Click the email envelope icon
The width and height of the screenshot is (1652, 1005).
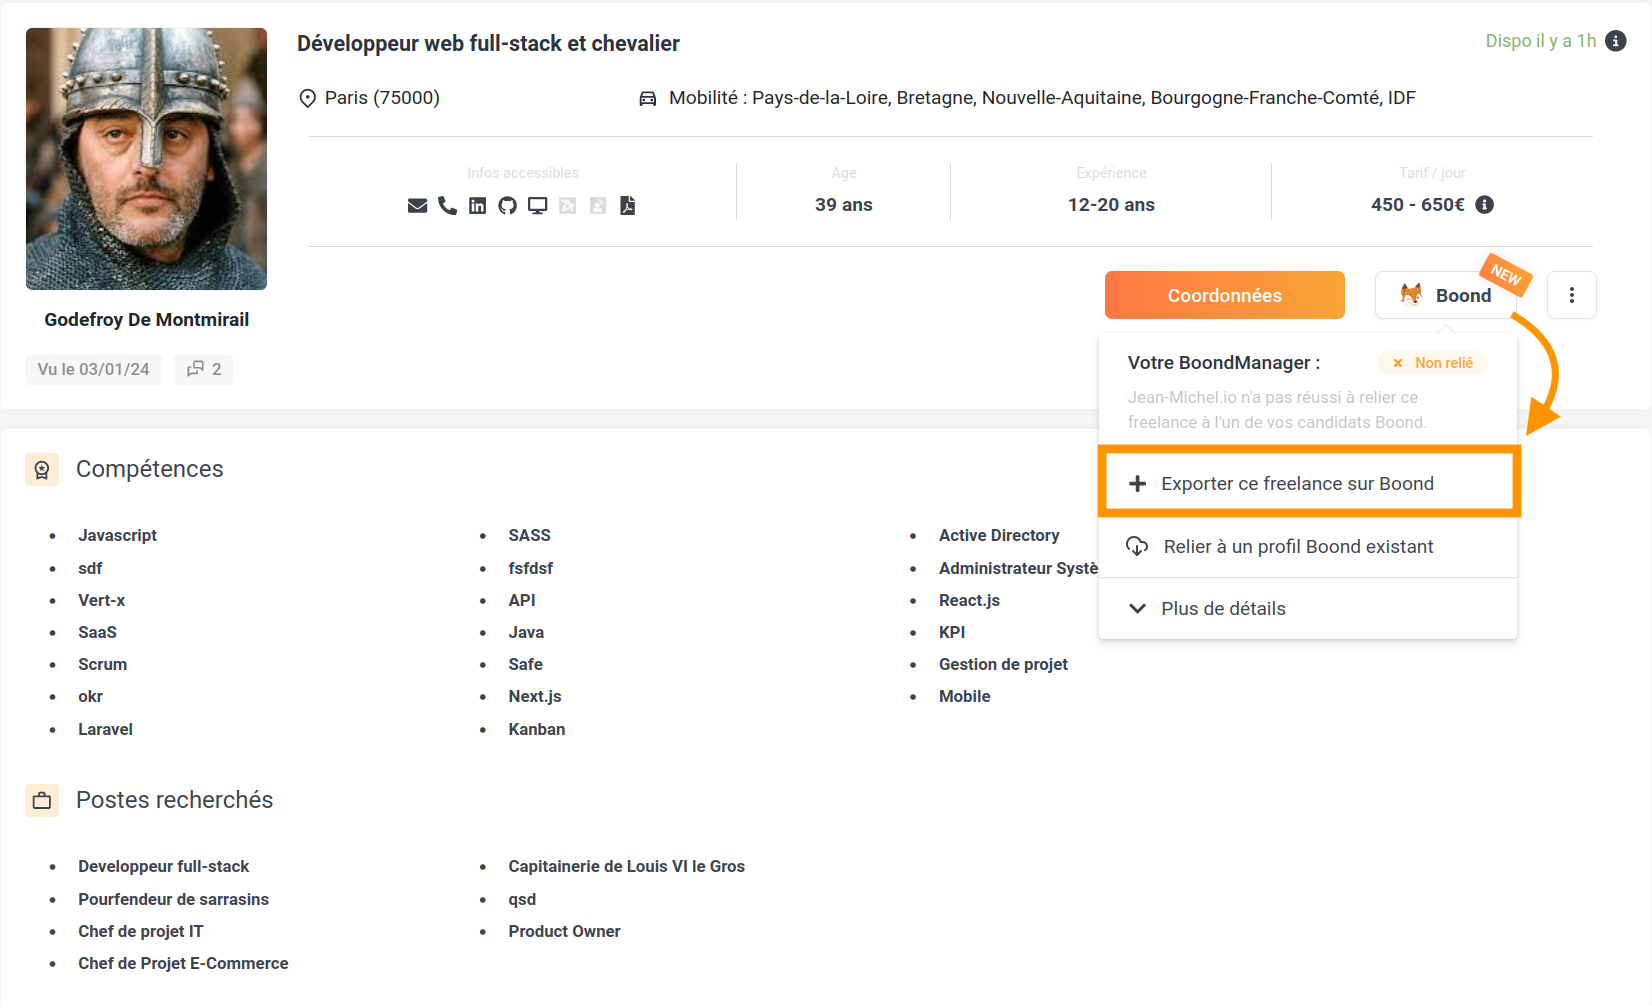pos(418,206)
